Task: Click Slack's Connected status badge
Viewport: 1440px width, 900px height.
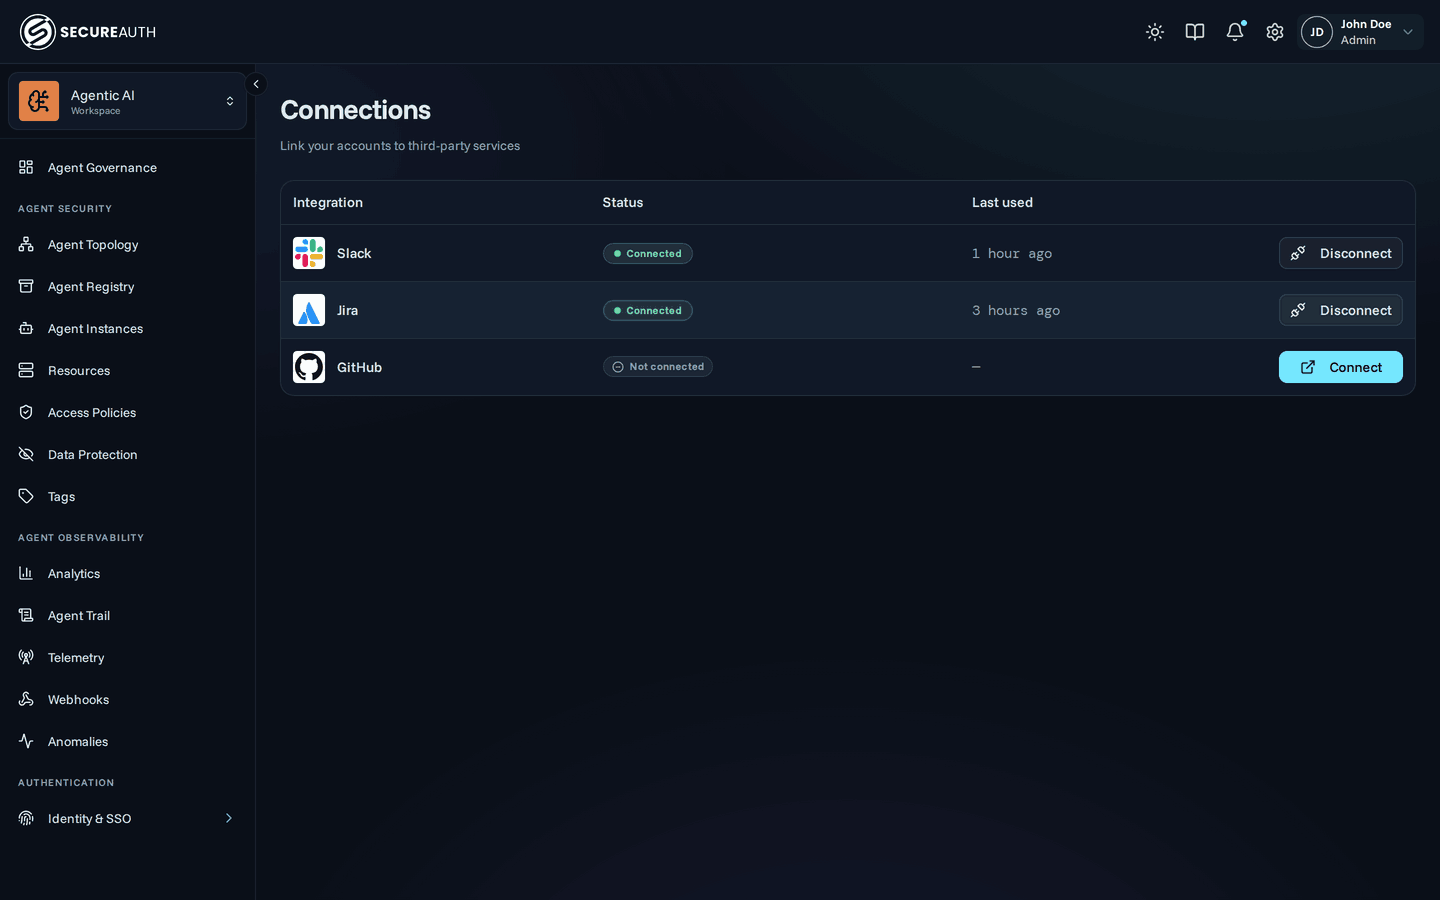Action: [x=648, y=253]
